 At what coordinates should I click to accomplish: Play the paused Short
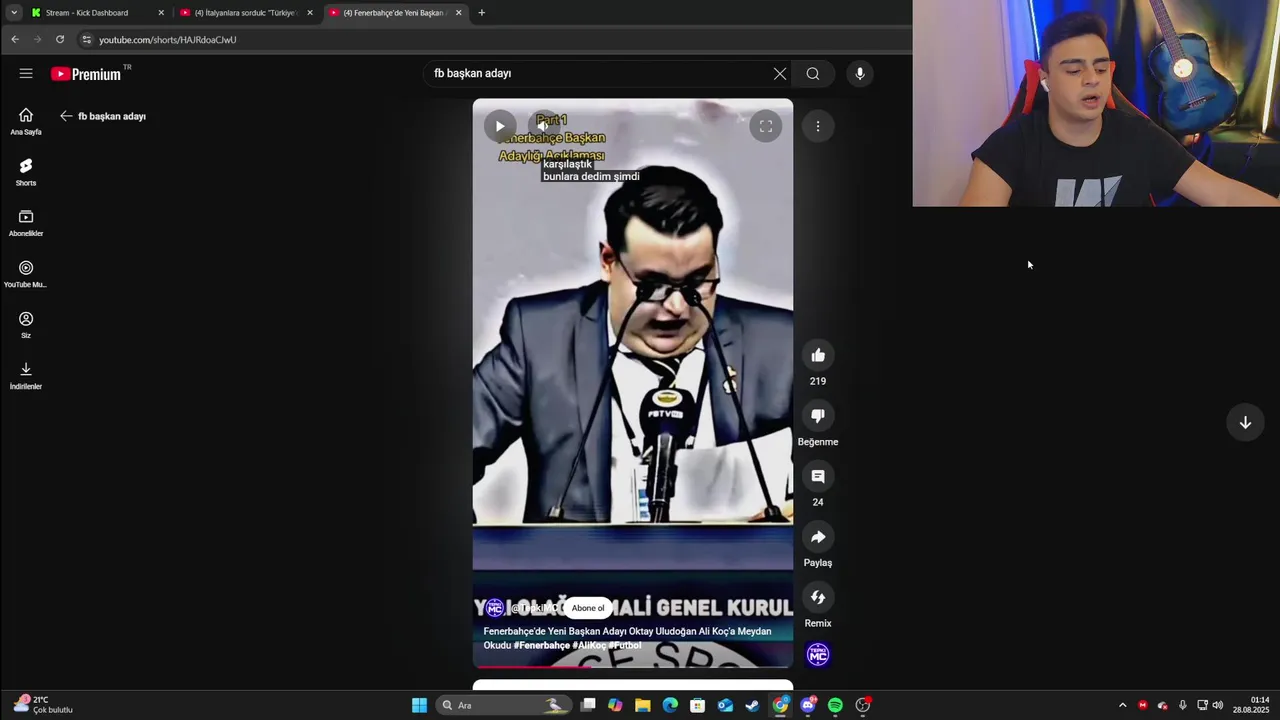500,126
